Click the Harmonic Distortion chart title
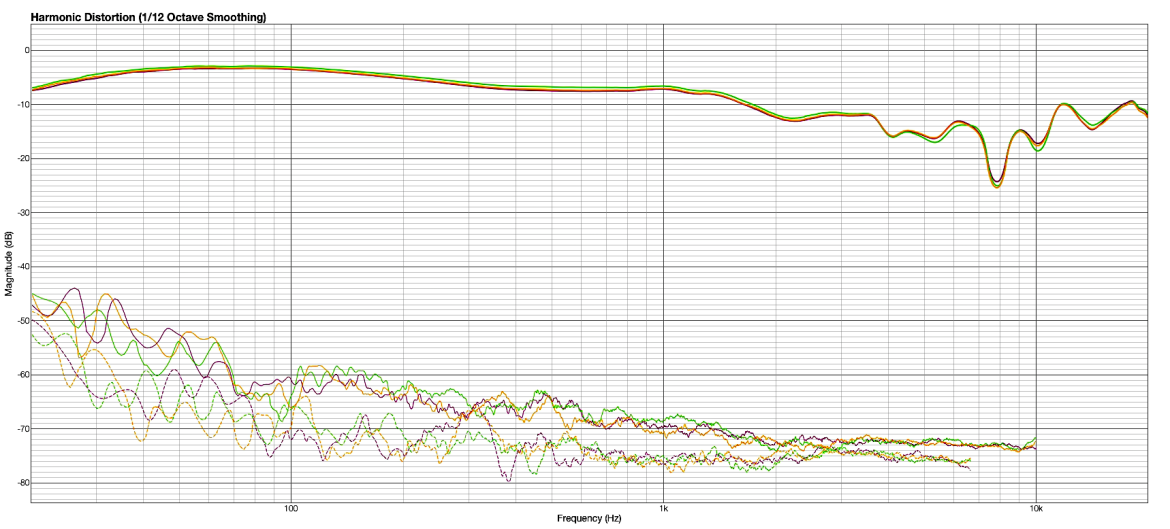Screen dimensions: 1170x529 coord(148,16)
